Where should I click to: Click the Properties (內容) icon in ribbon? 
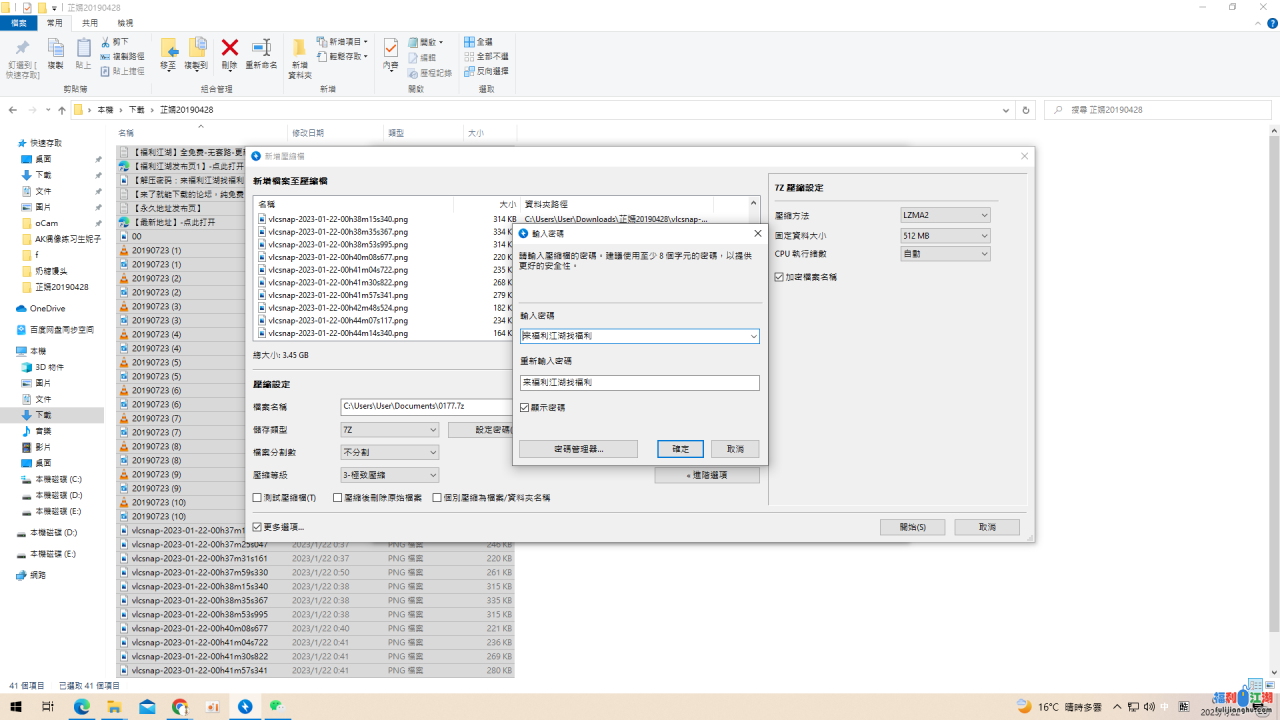click(390, 48)
